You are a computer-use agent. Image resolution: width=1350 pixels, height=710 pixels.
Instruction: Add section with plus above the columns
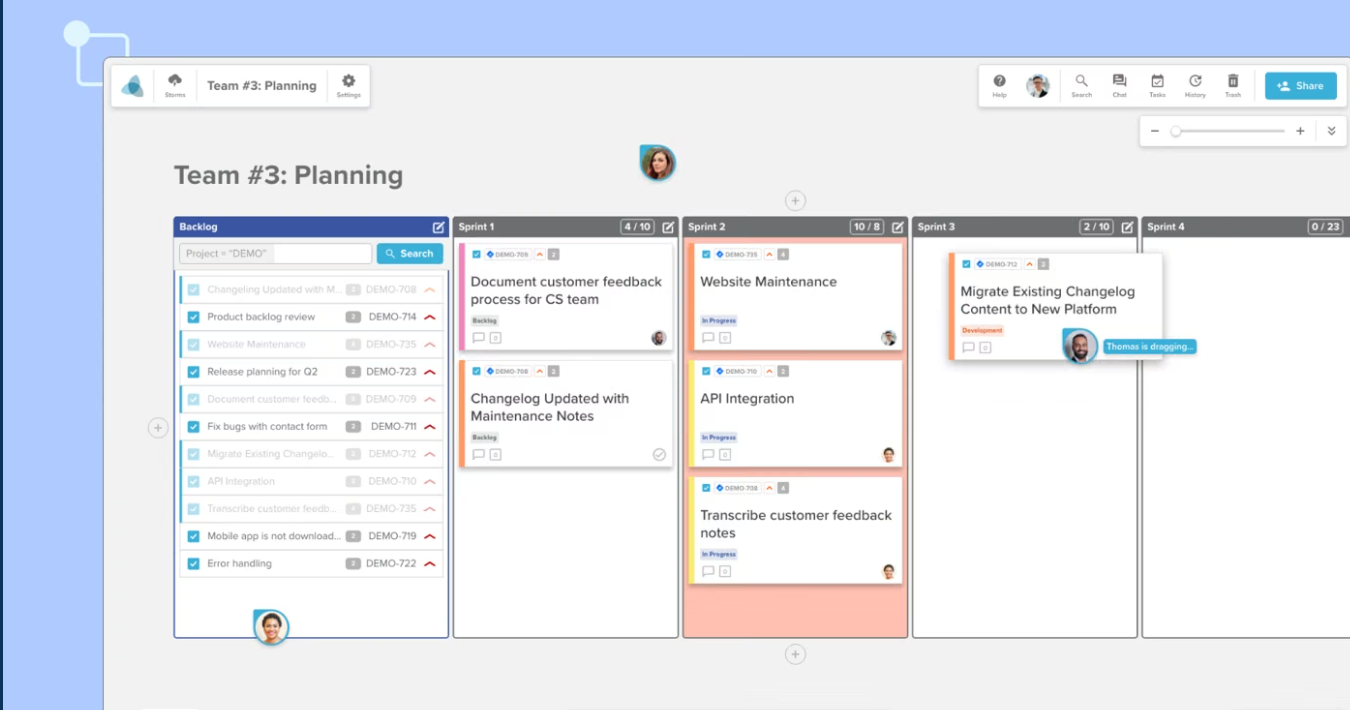point(795,201)
